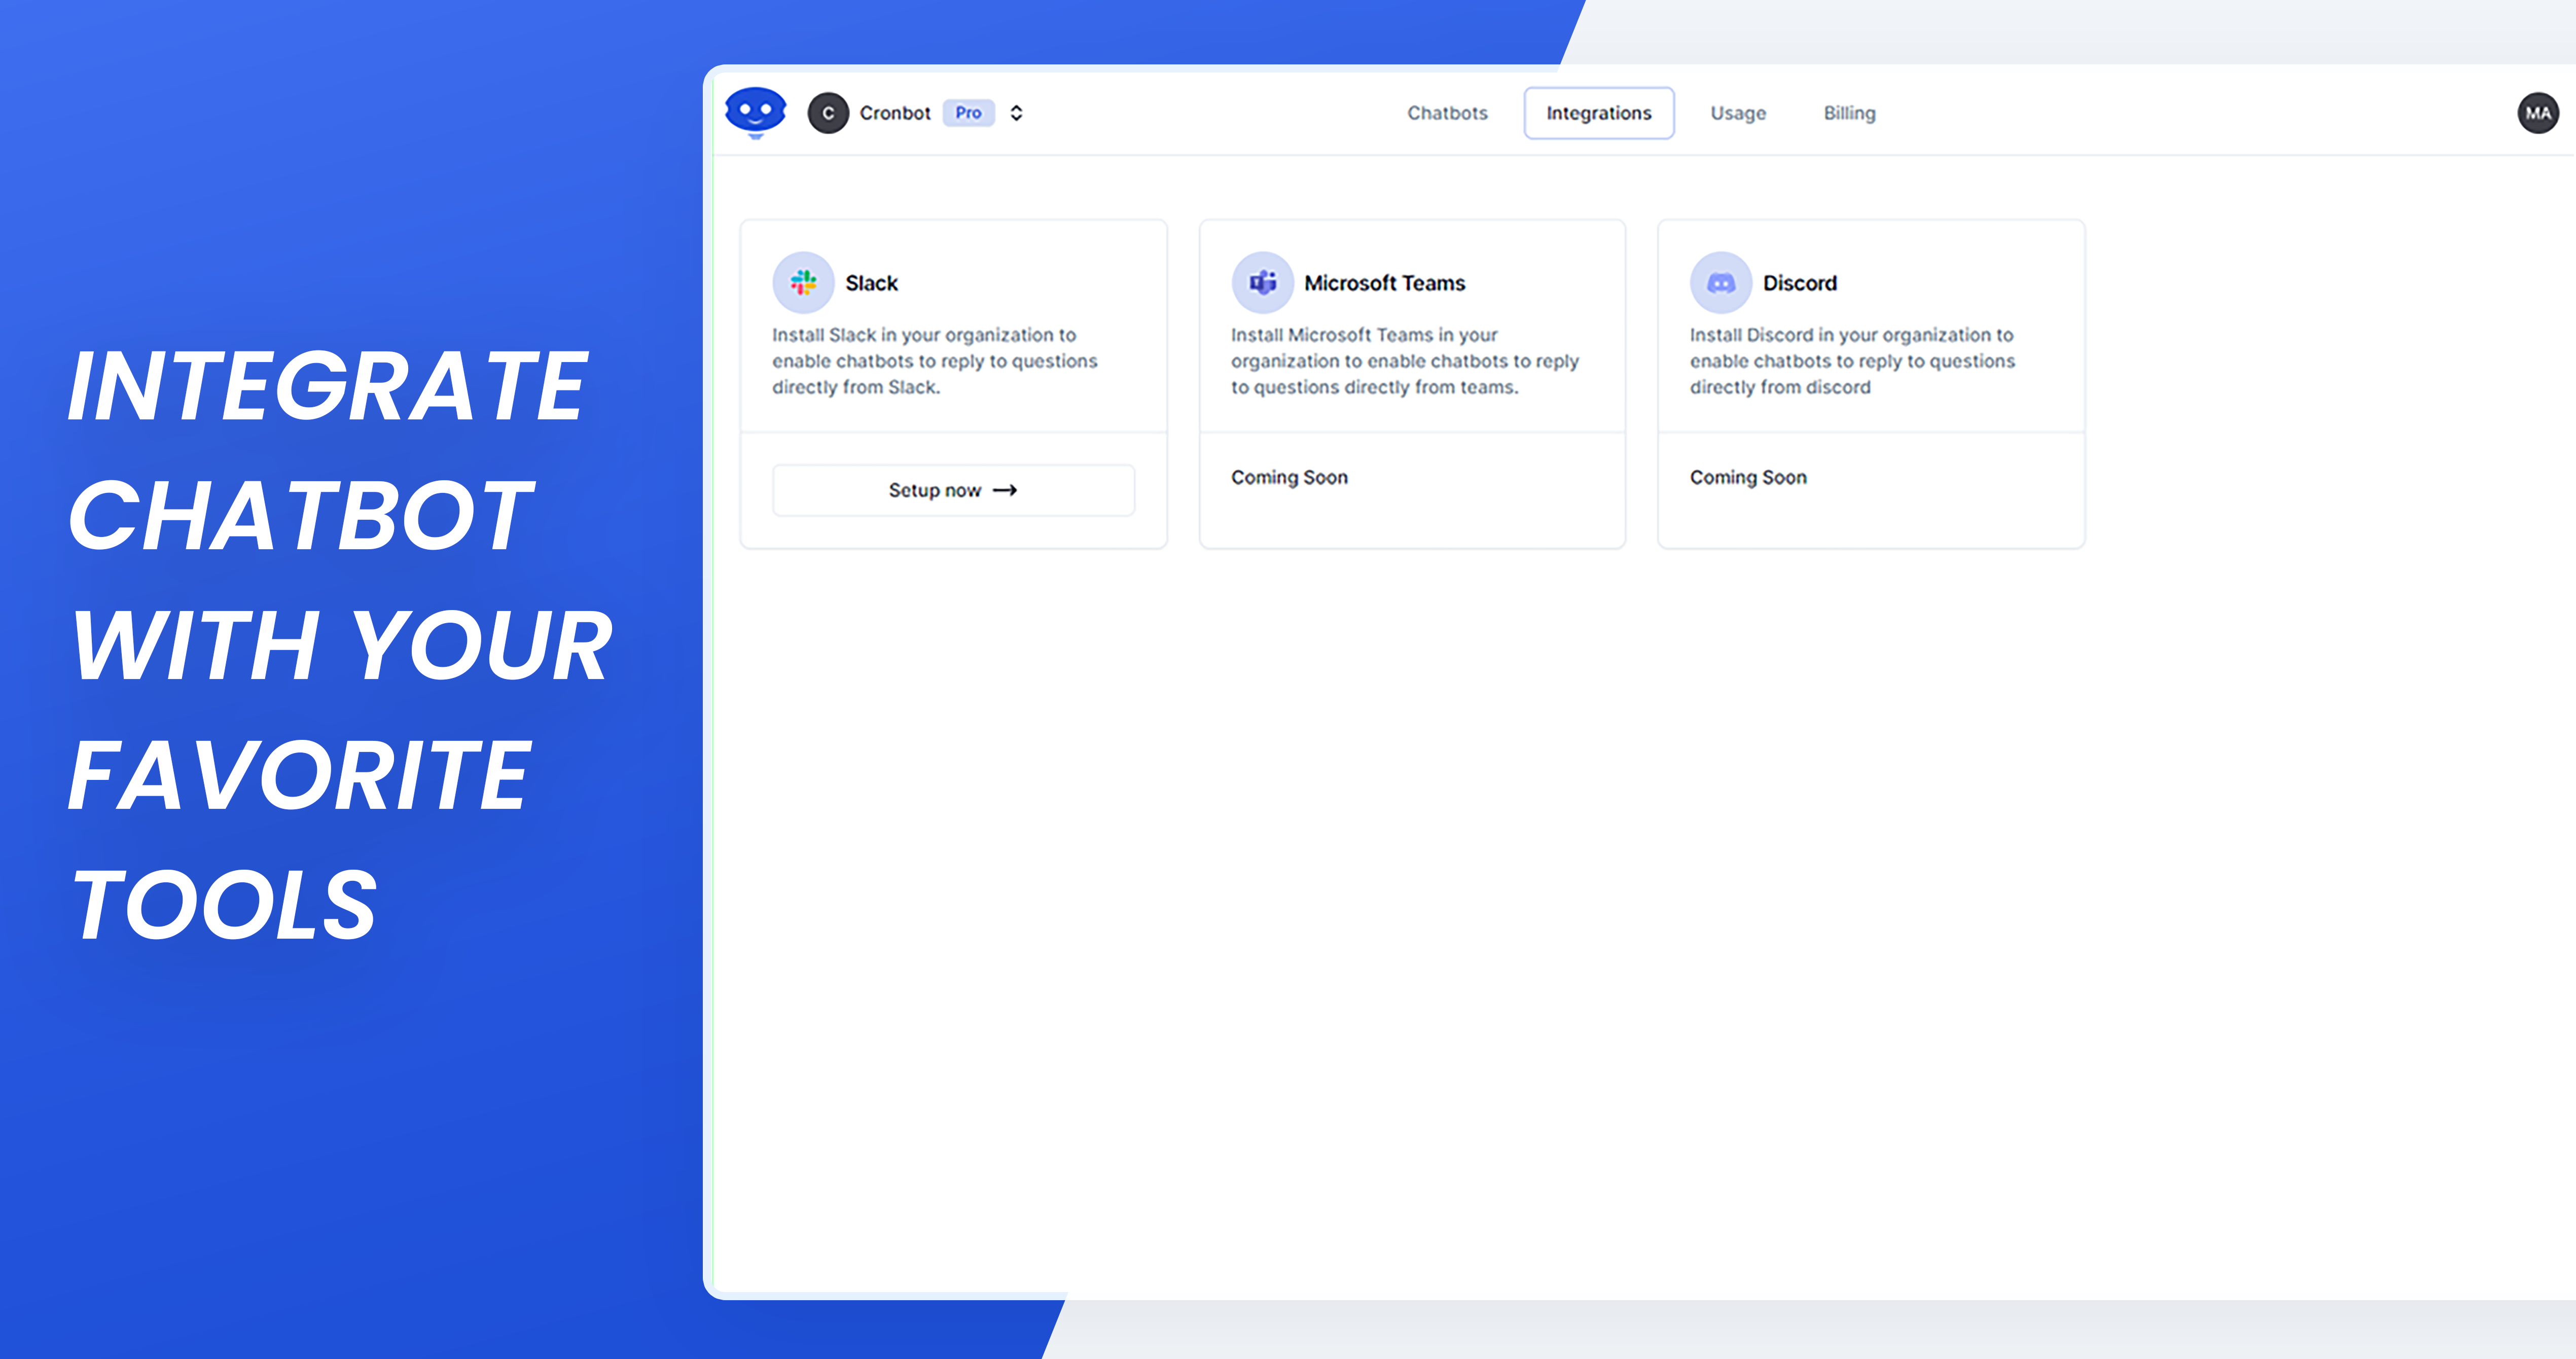Click the Cronbot workspace avatar circle
Screen dimensions: 2576x1359
tap(828, 113)
